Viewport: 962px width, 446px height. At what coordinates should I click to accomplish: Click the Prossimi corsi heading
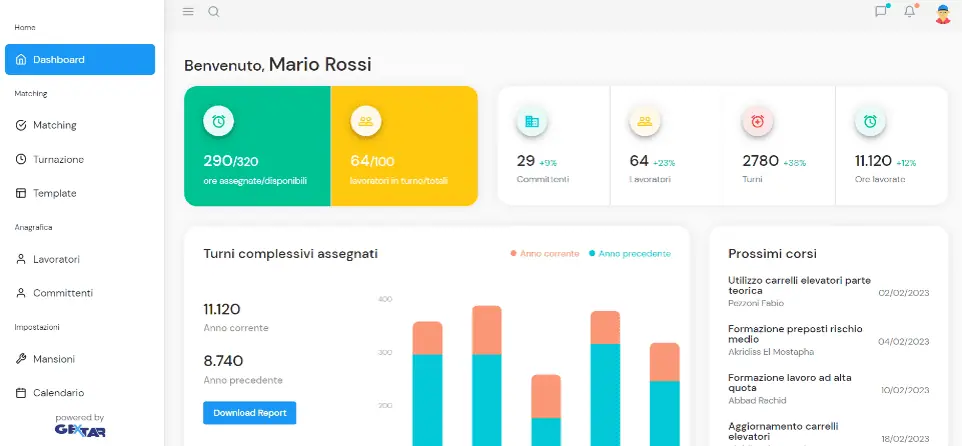point(772,254)
